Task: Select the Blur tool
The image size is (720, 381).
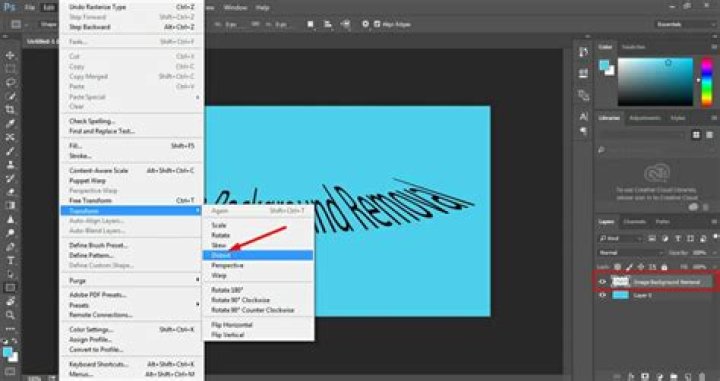Action: (10, 219)
